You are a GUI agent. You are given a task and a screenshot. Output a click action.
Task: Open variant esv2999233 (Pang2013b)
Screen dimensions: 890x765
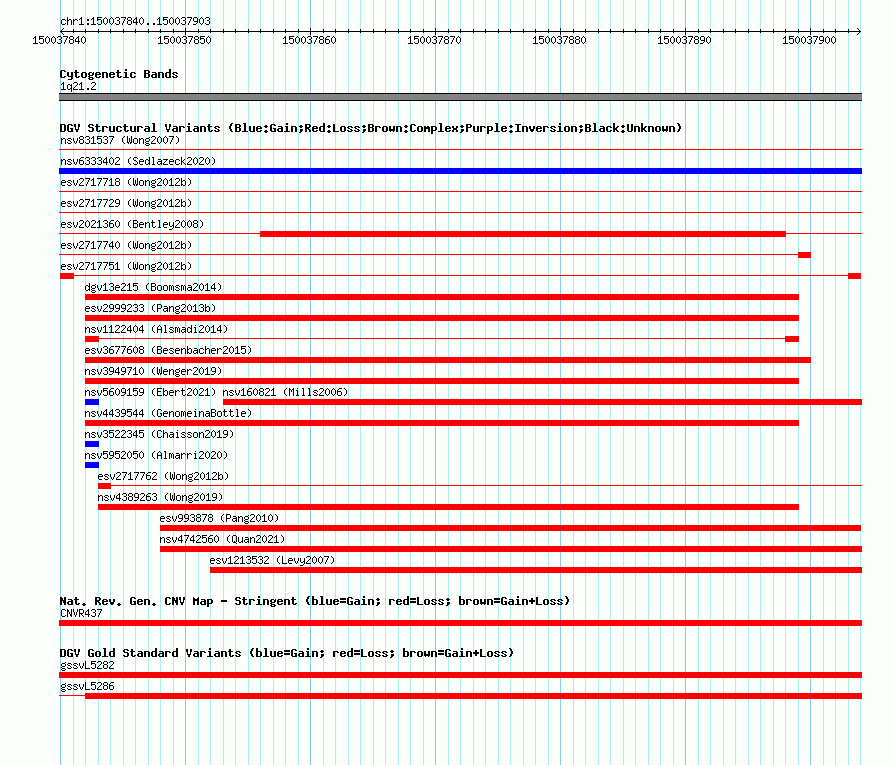(x=150, y=308)
